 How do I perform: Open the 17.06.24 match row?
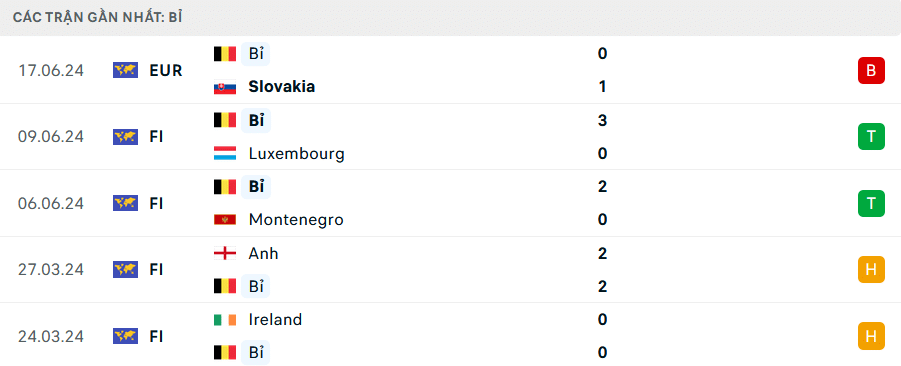[x=450, y=70]
